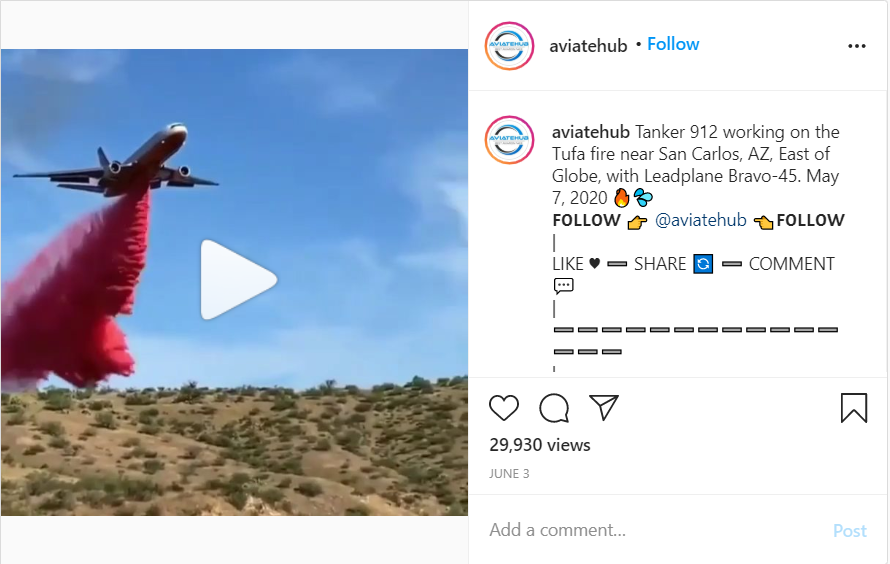Focus the Add a comment field
The image size is (890, 564).
click(653, 530)
